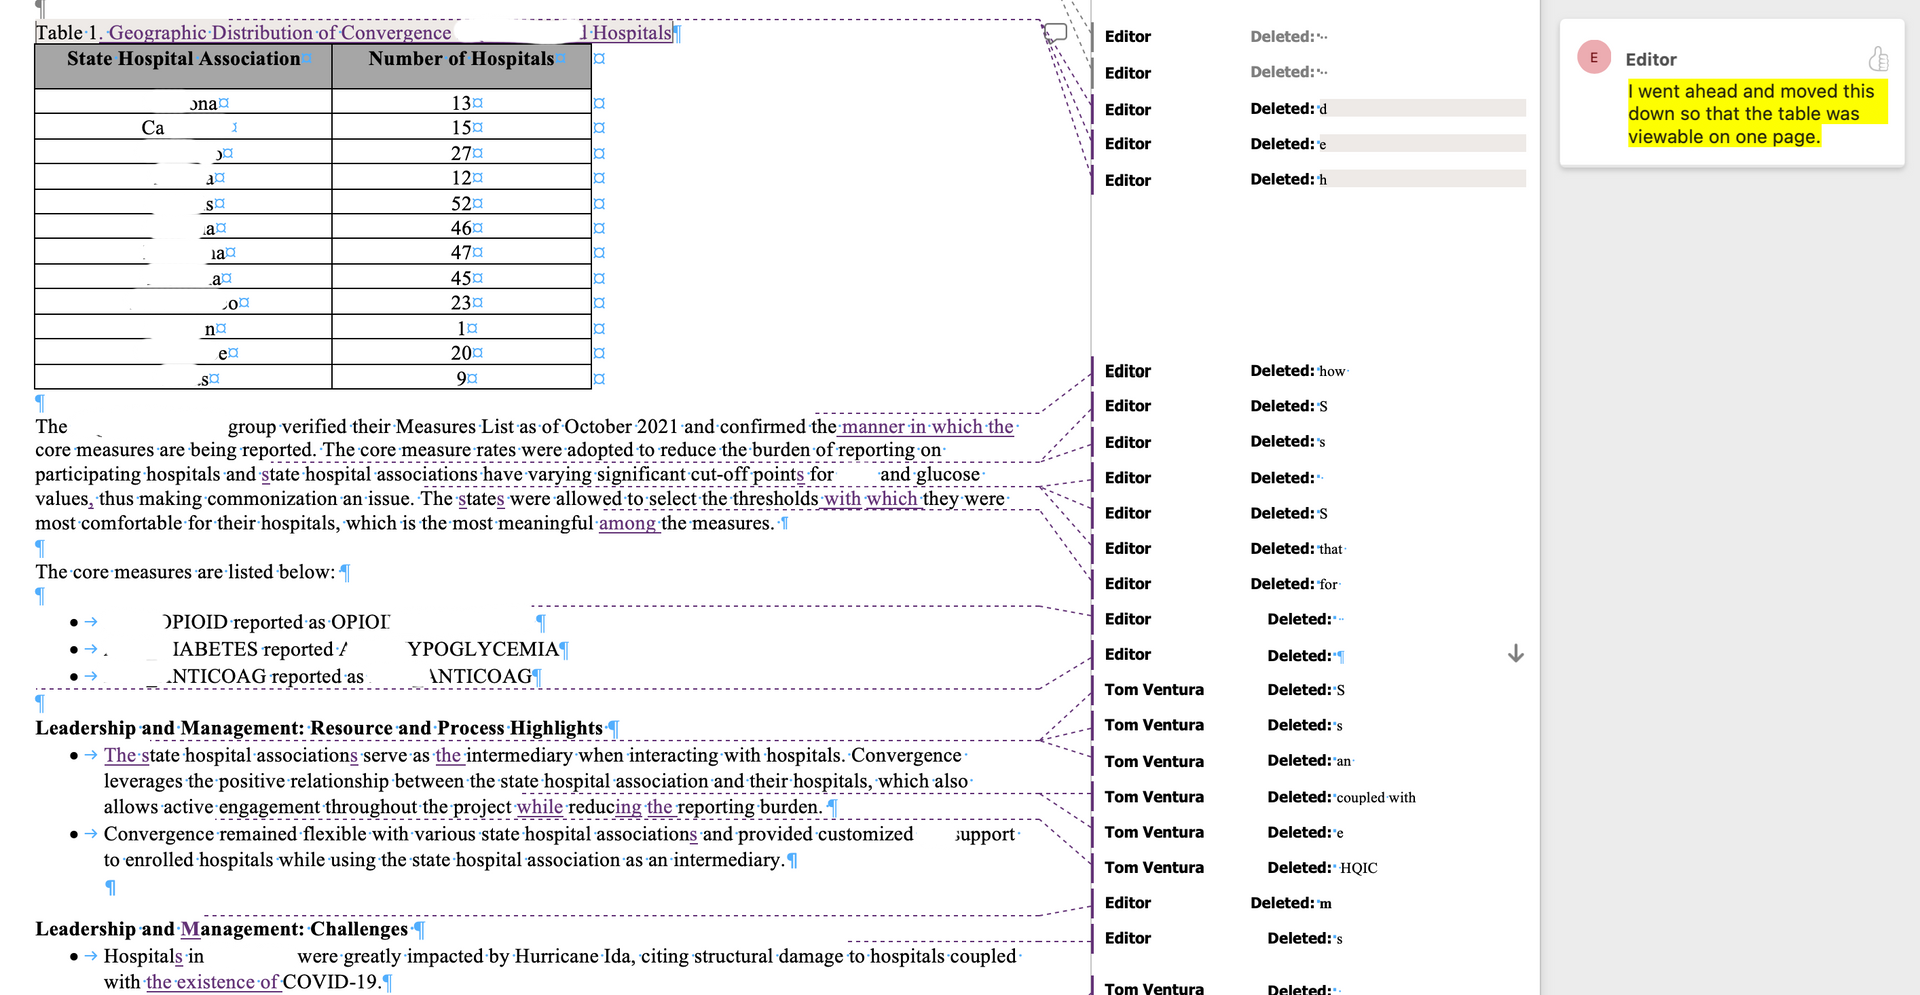Click the down arrow in the revisions margin
Viewport: 1920px width, 995px height.
1515,654
